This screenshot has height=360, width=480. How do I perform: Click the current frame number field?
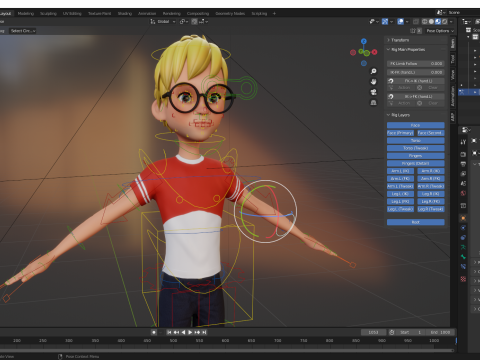374,332
